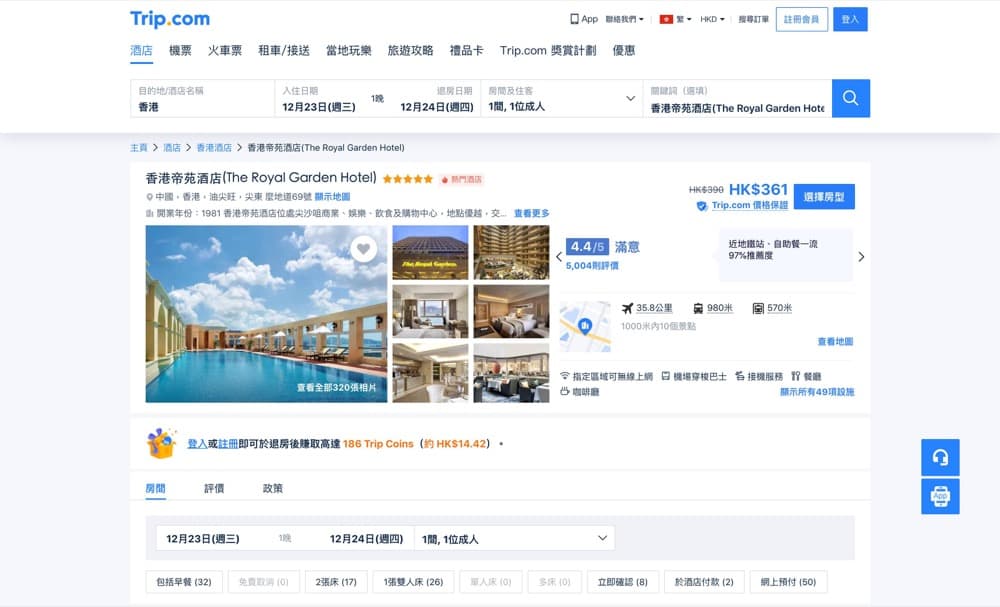Toggle the 1張雙人床 (26) filter

413,581
